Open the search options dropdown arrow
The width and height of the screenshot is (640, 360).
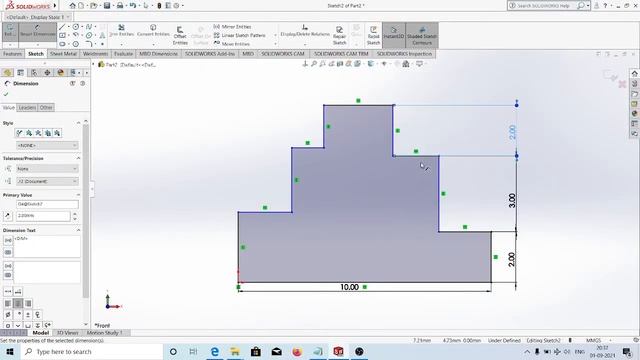click(588, 6)
